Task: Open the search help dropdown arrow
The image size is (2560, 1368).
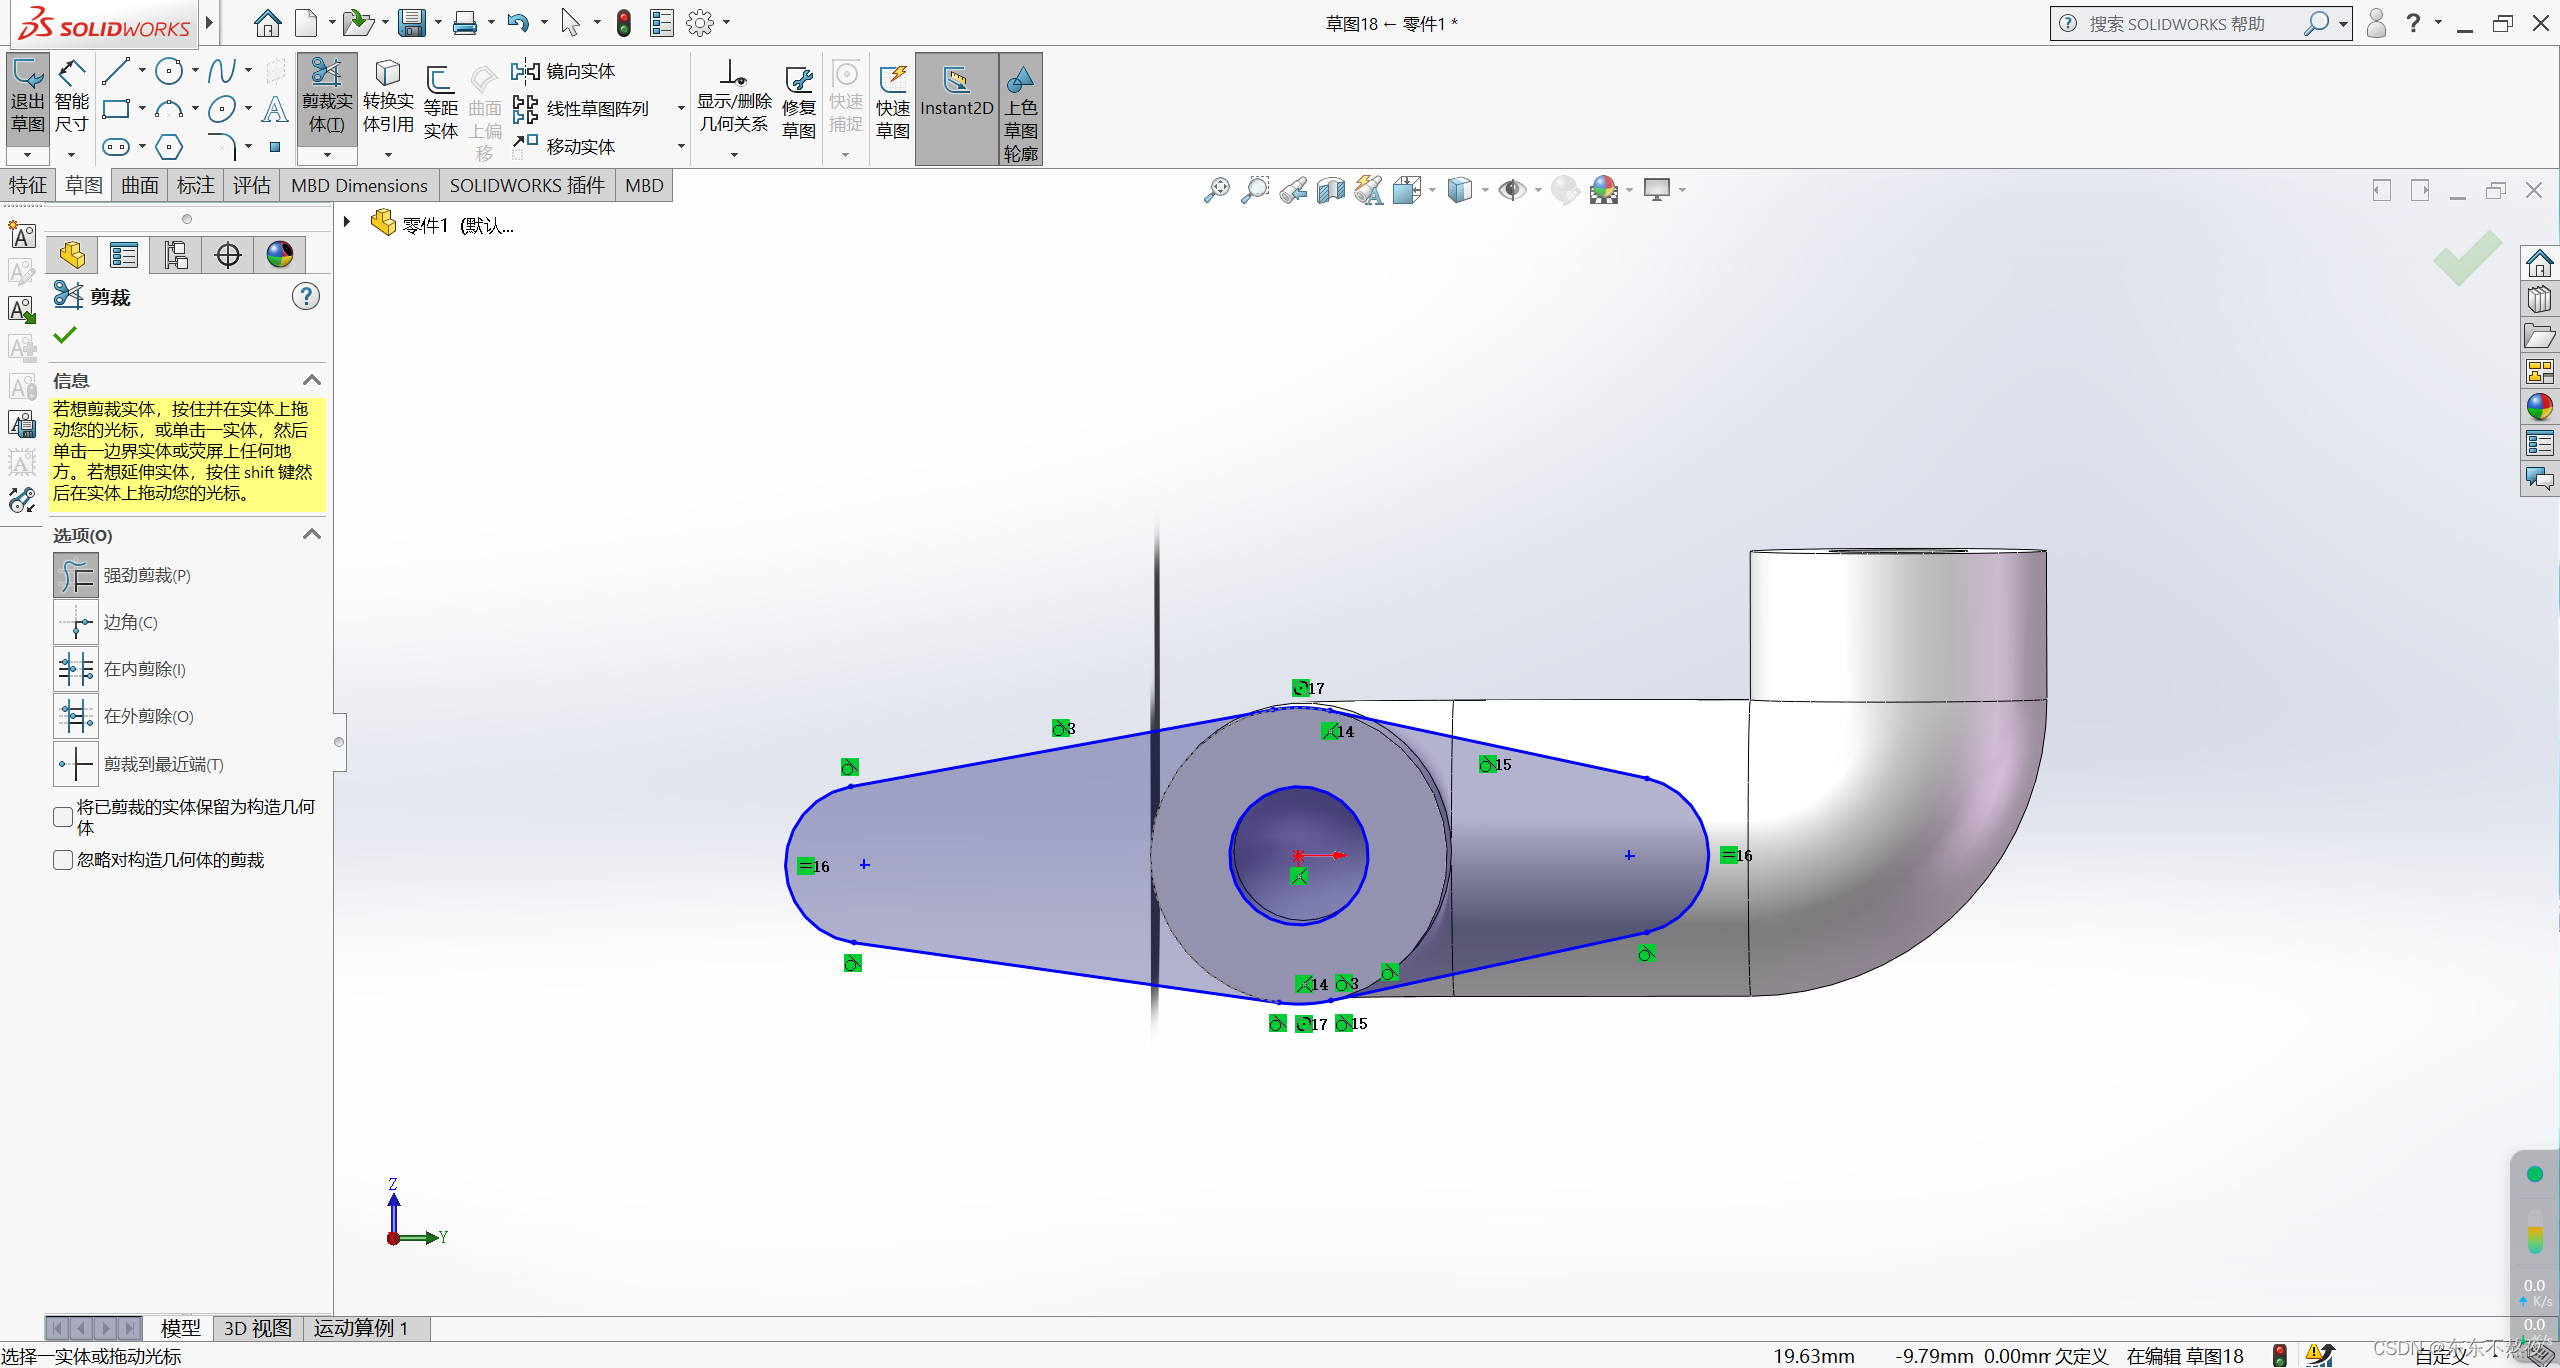Action: click(2343, 24)
